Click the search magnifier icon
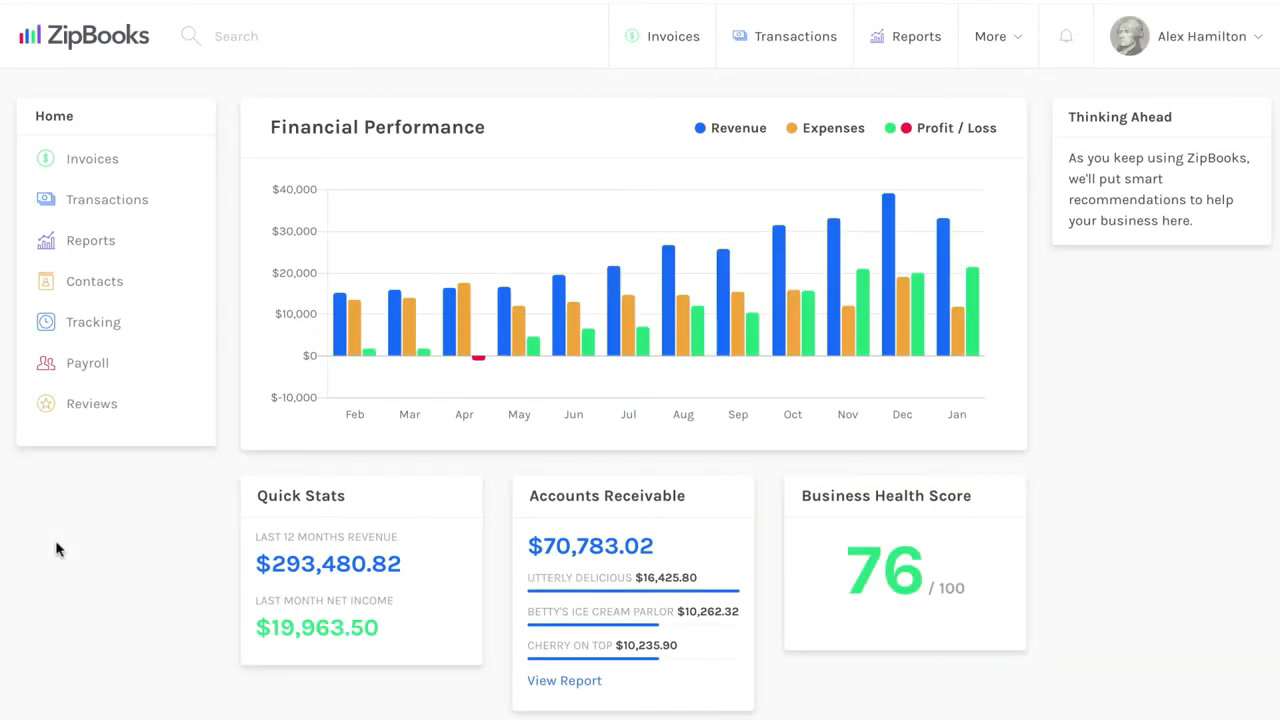1280x720 pixels. click(x=190, y=36)
